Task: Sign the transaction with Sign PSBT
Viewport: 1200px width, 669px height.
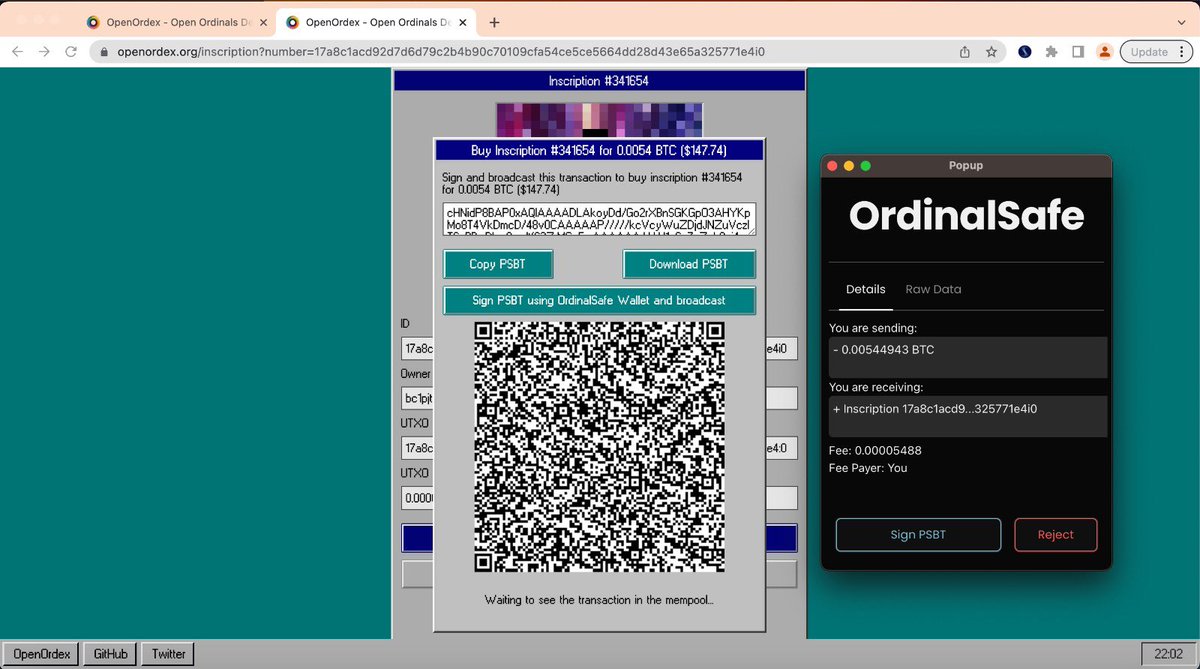Action: click(918, 534)
